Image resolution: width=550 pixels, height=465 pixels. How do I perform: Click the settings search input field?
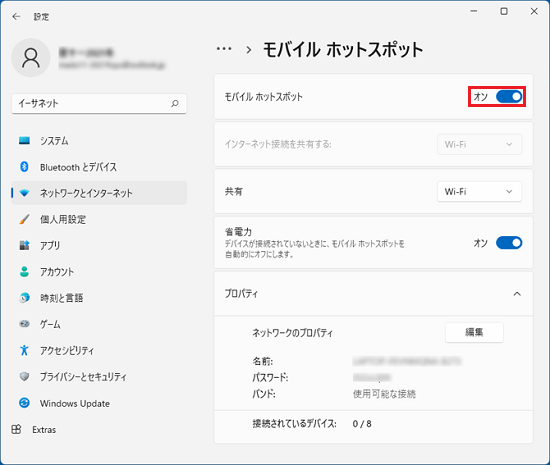pos(99,103)
